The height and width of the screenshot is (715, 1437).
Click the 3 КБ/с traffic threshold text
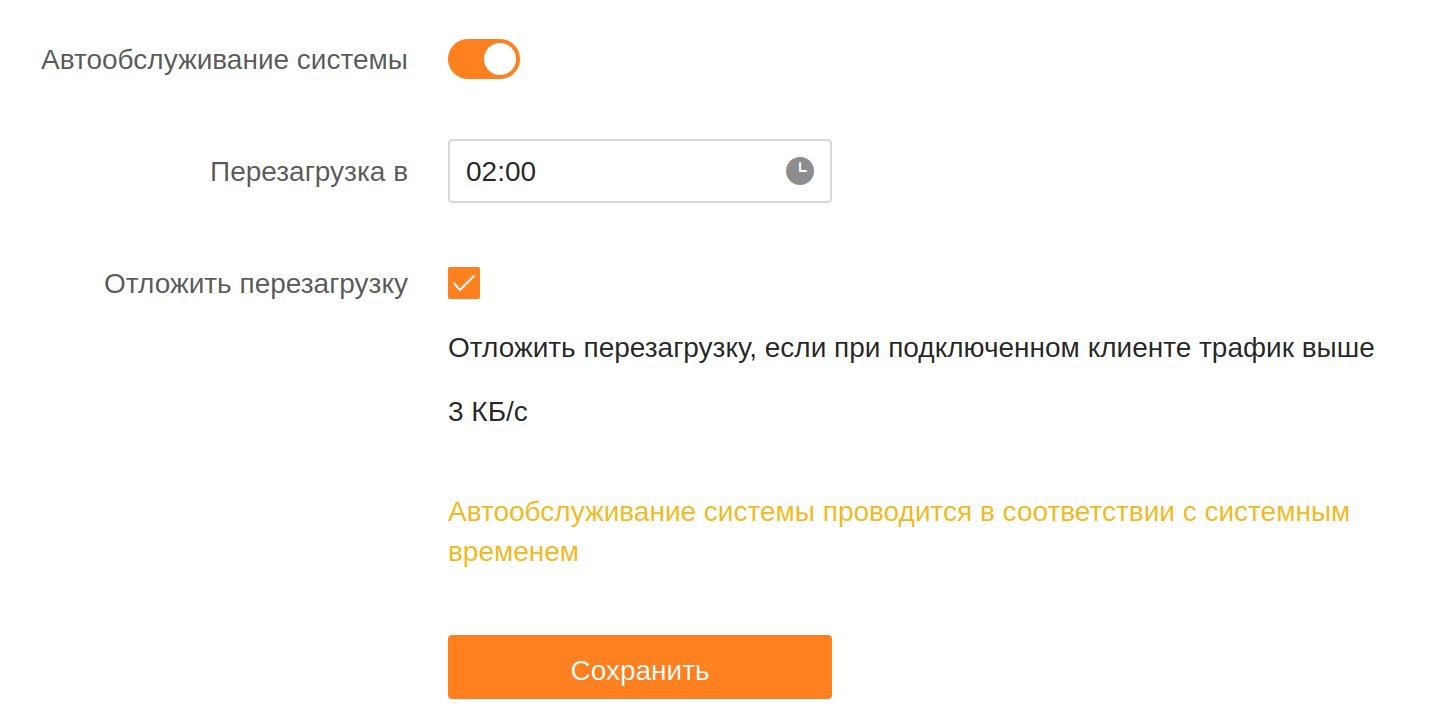tap(487, 412)
